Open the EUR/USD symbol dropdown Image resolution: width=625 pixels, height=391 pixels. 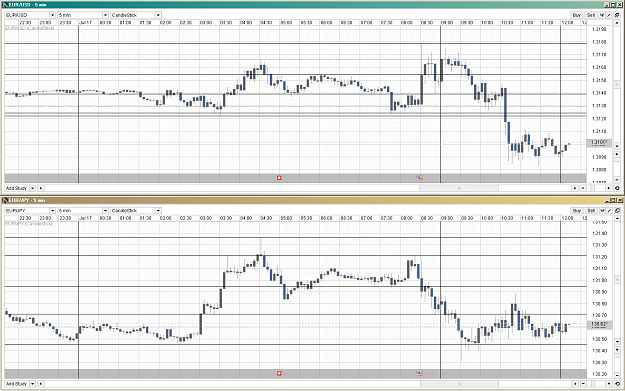pyautogui.click(x=52, y=15)
